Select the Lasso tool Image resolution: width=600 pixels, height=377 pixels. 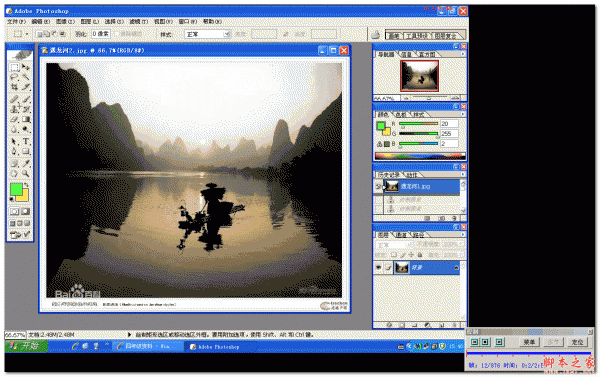(14, 78)
